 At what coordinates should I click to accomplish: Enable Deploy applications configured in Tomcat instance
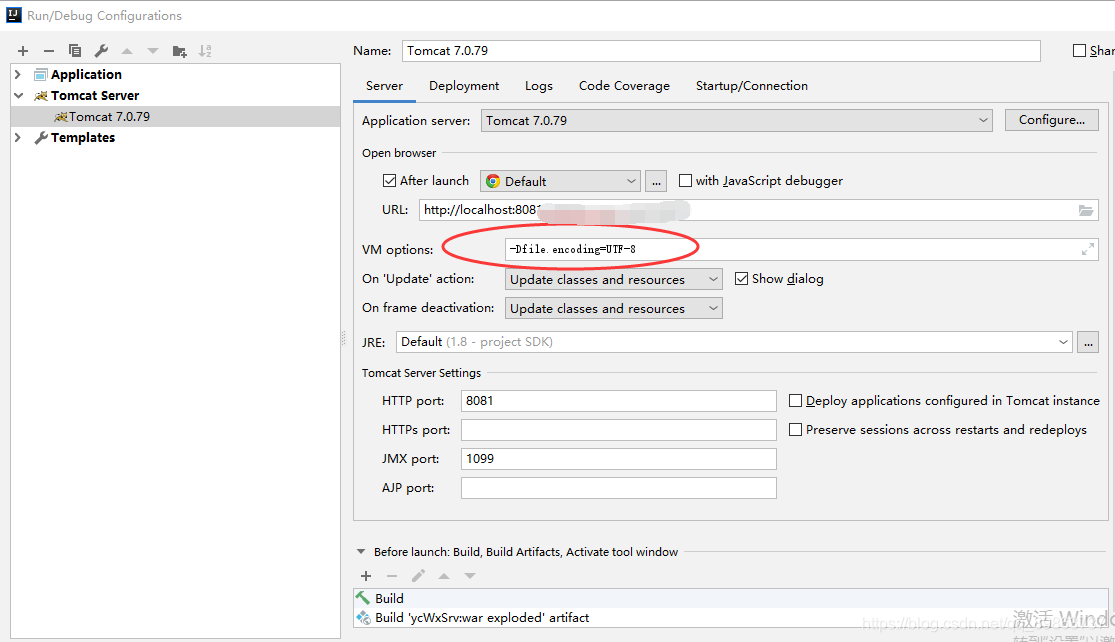click(x=796, y=401)
